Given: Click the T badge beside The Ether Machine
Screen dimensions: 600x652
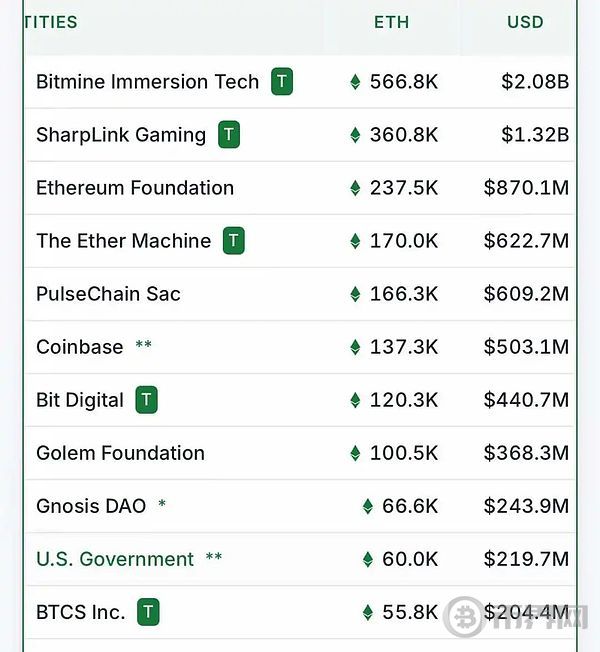Looking at the screenshot, I should (234, 240).
